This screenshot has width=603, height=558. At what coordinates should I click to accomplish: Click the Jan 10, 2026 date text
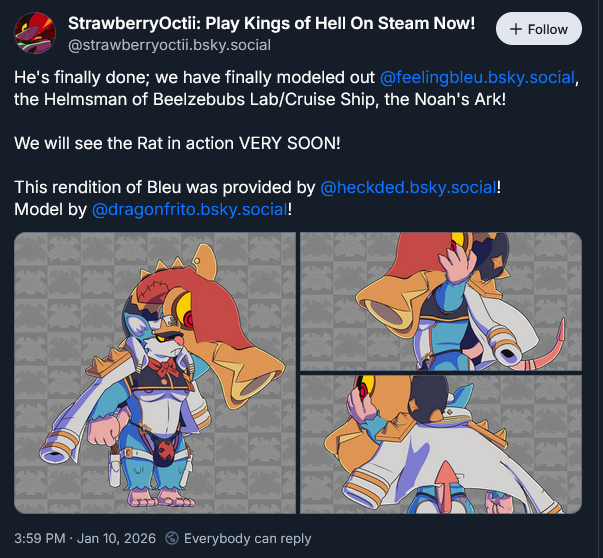coord(116,538)
